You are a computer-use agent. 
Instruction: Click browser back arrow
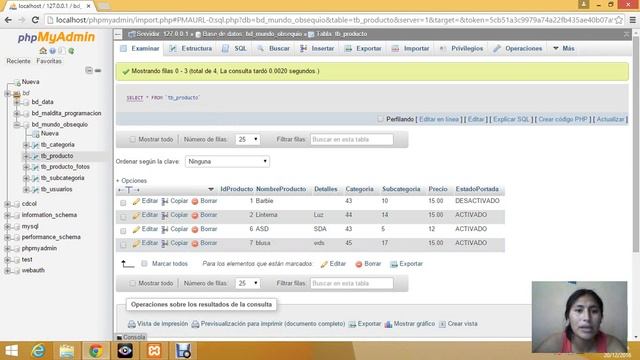8,20
